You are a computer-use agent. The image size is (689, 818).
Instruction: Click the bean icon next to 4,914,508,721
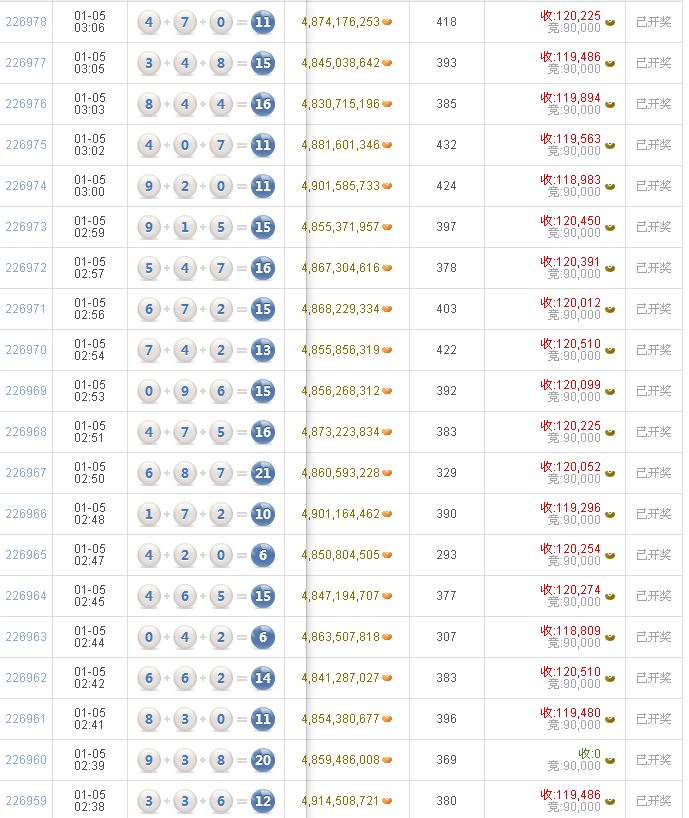click(x=387, y=801)
